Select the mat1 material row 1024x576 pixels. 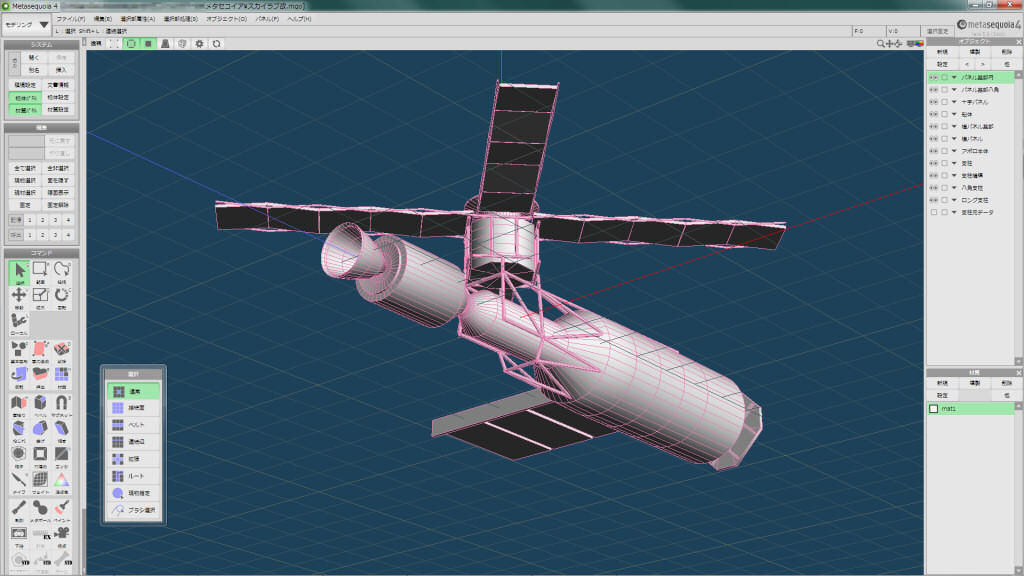pyautogui.click(x=971, y=409)
